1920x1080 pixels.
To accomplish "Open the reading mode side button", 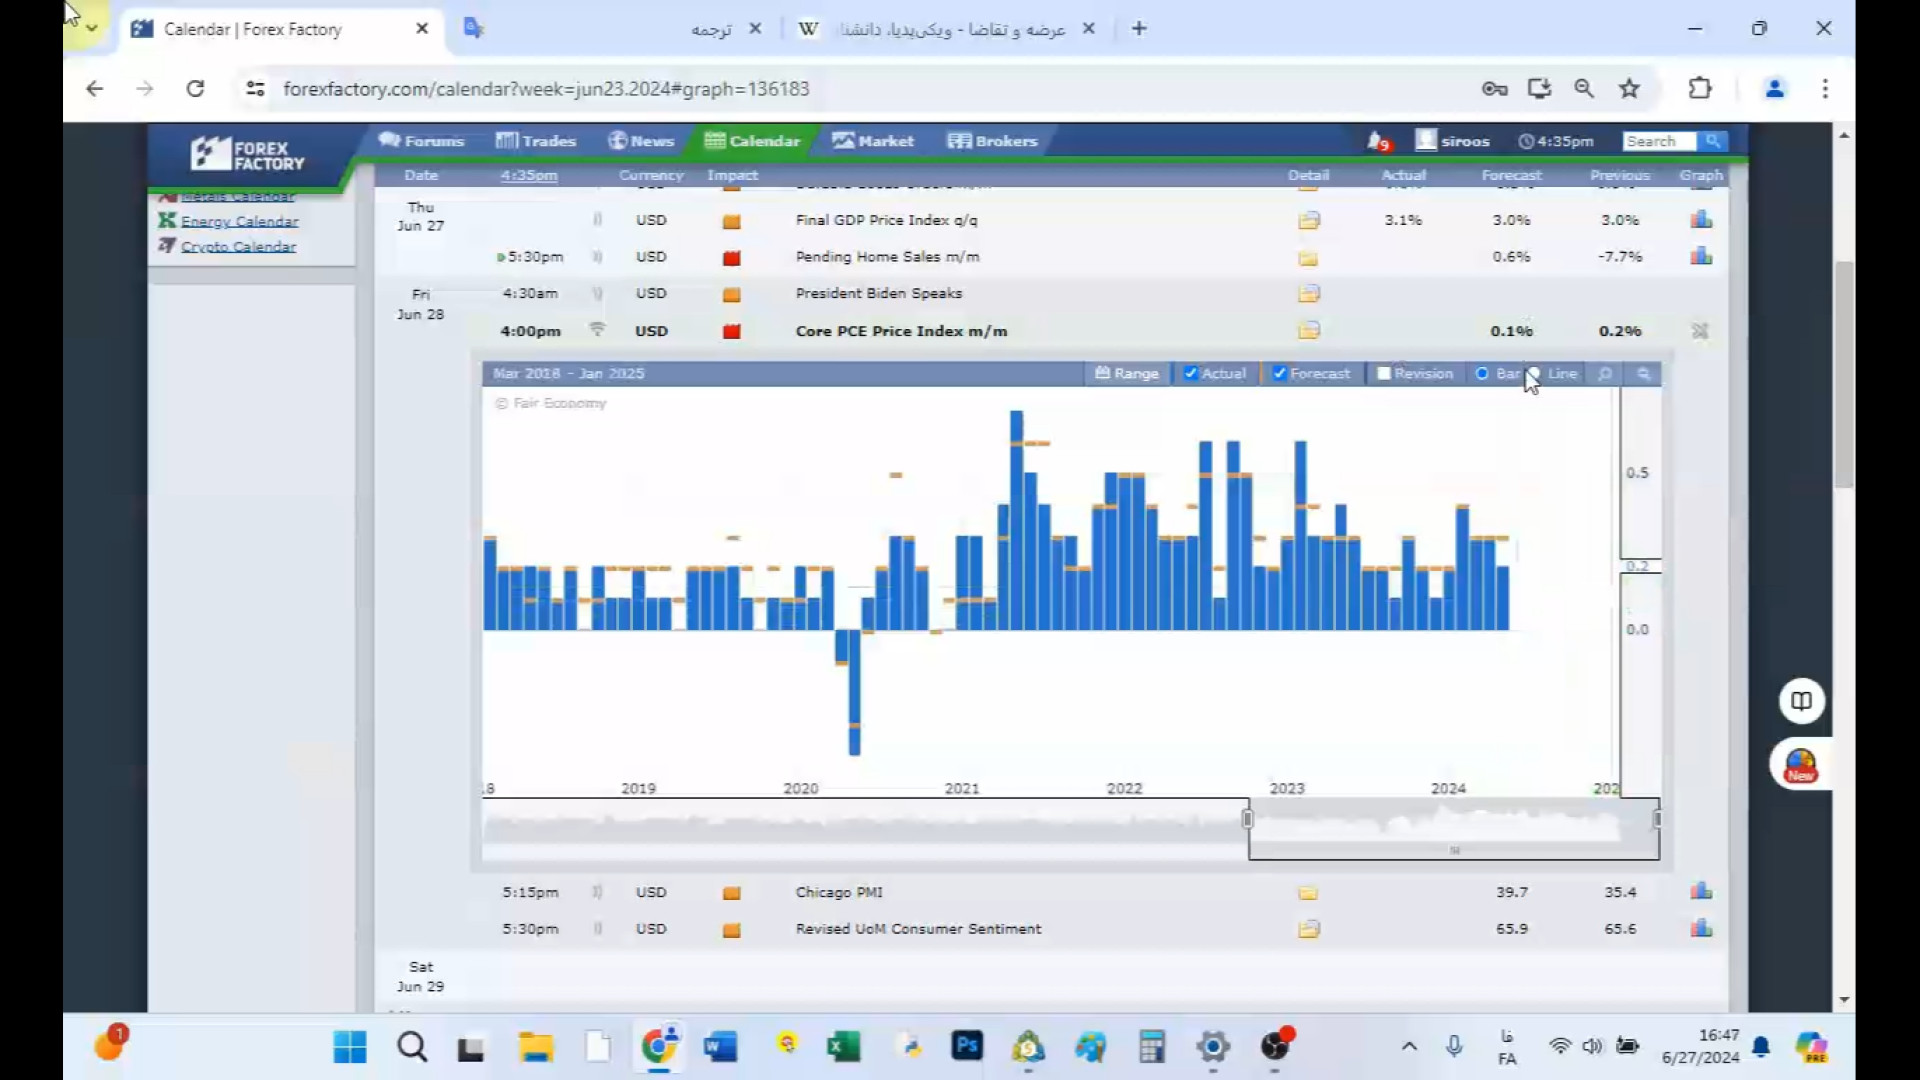I will (1801, 701).
